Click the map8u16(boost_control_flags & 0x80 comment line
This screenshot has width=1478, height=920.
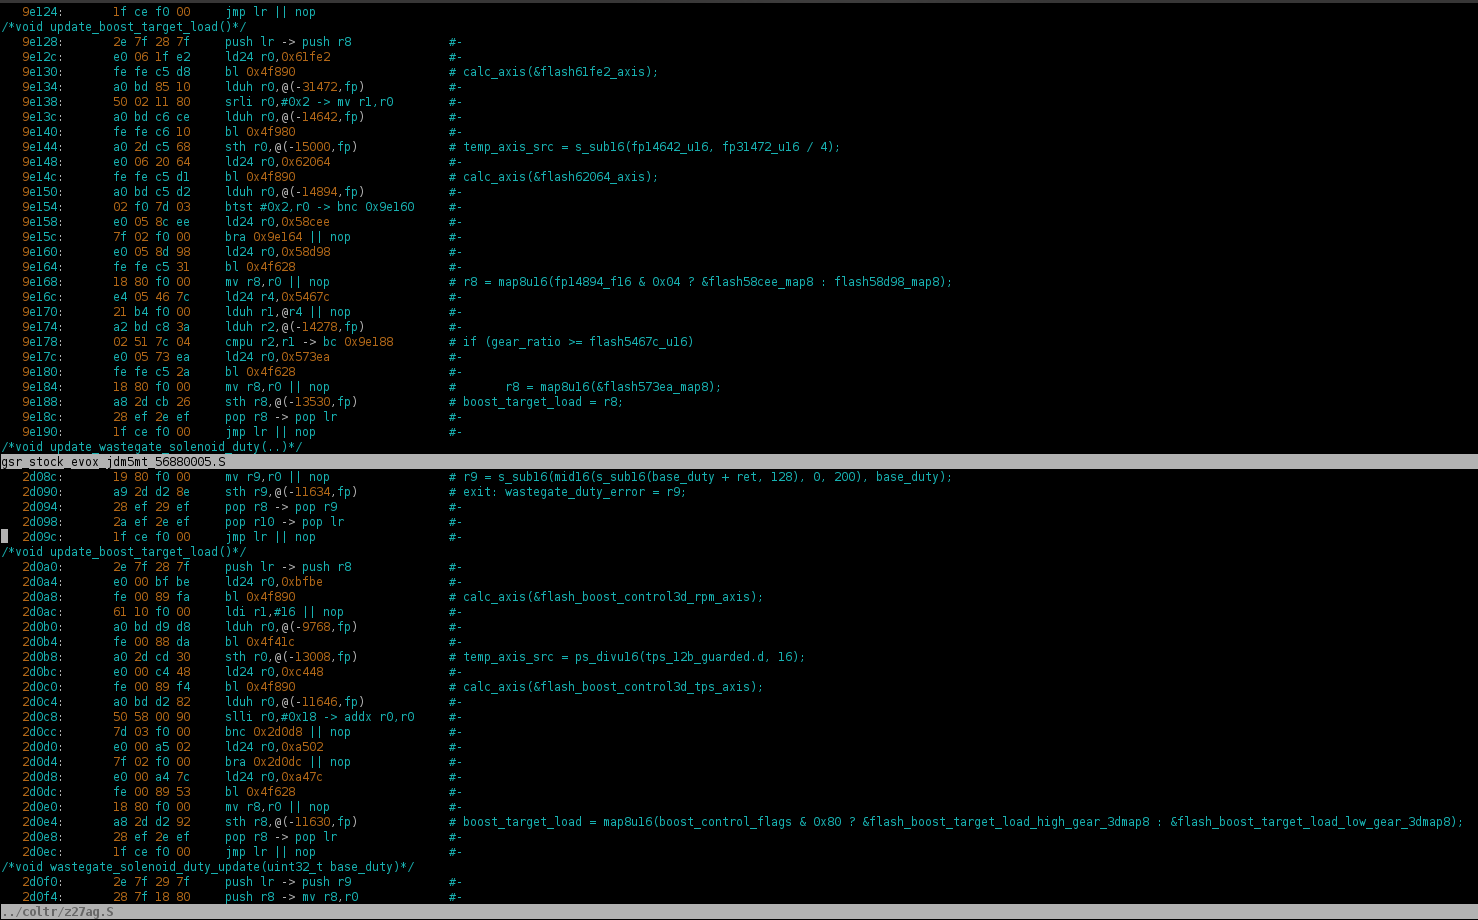click(961, 822)
